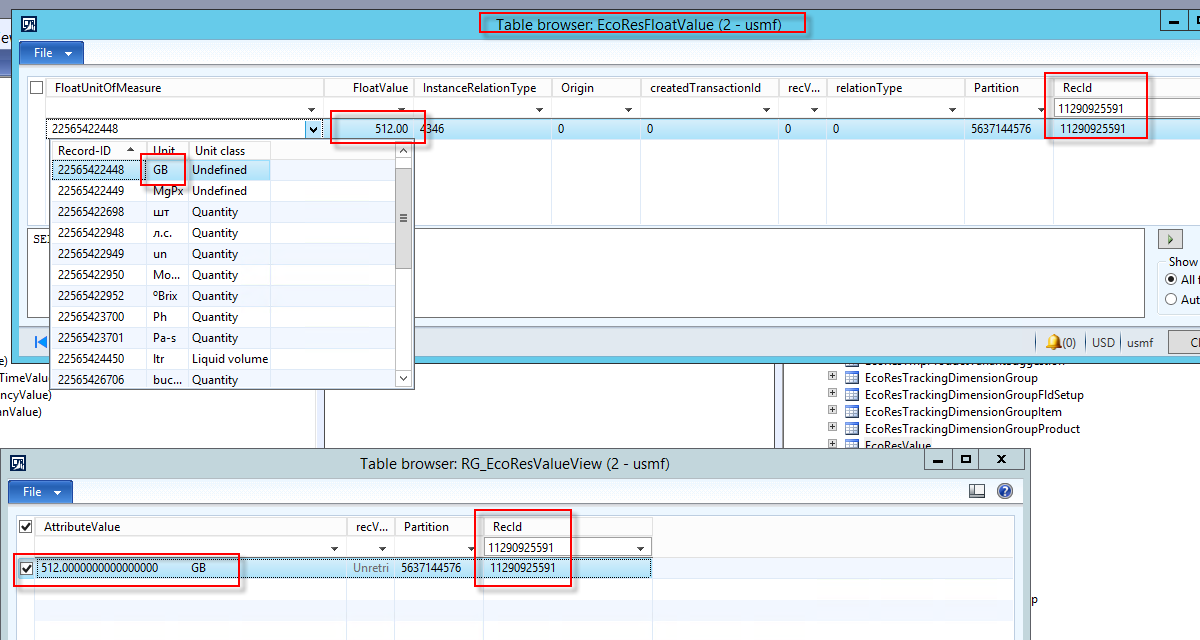
Task: Select the 'All' radio button under Show
Action: [x=1171, y=280]
